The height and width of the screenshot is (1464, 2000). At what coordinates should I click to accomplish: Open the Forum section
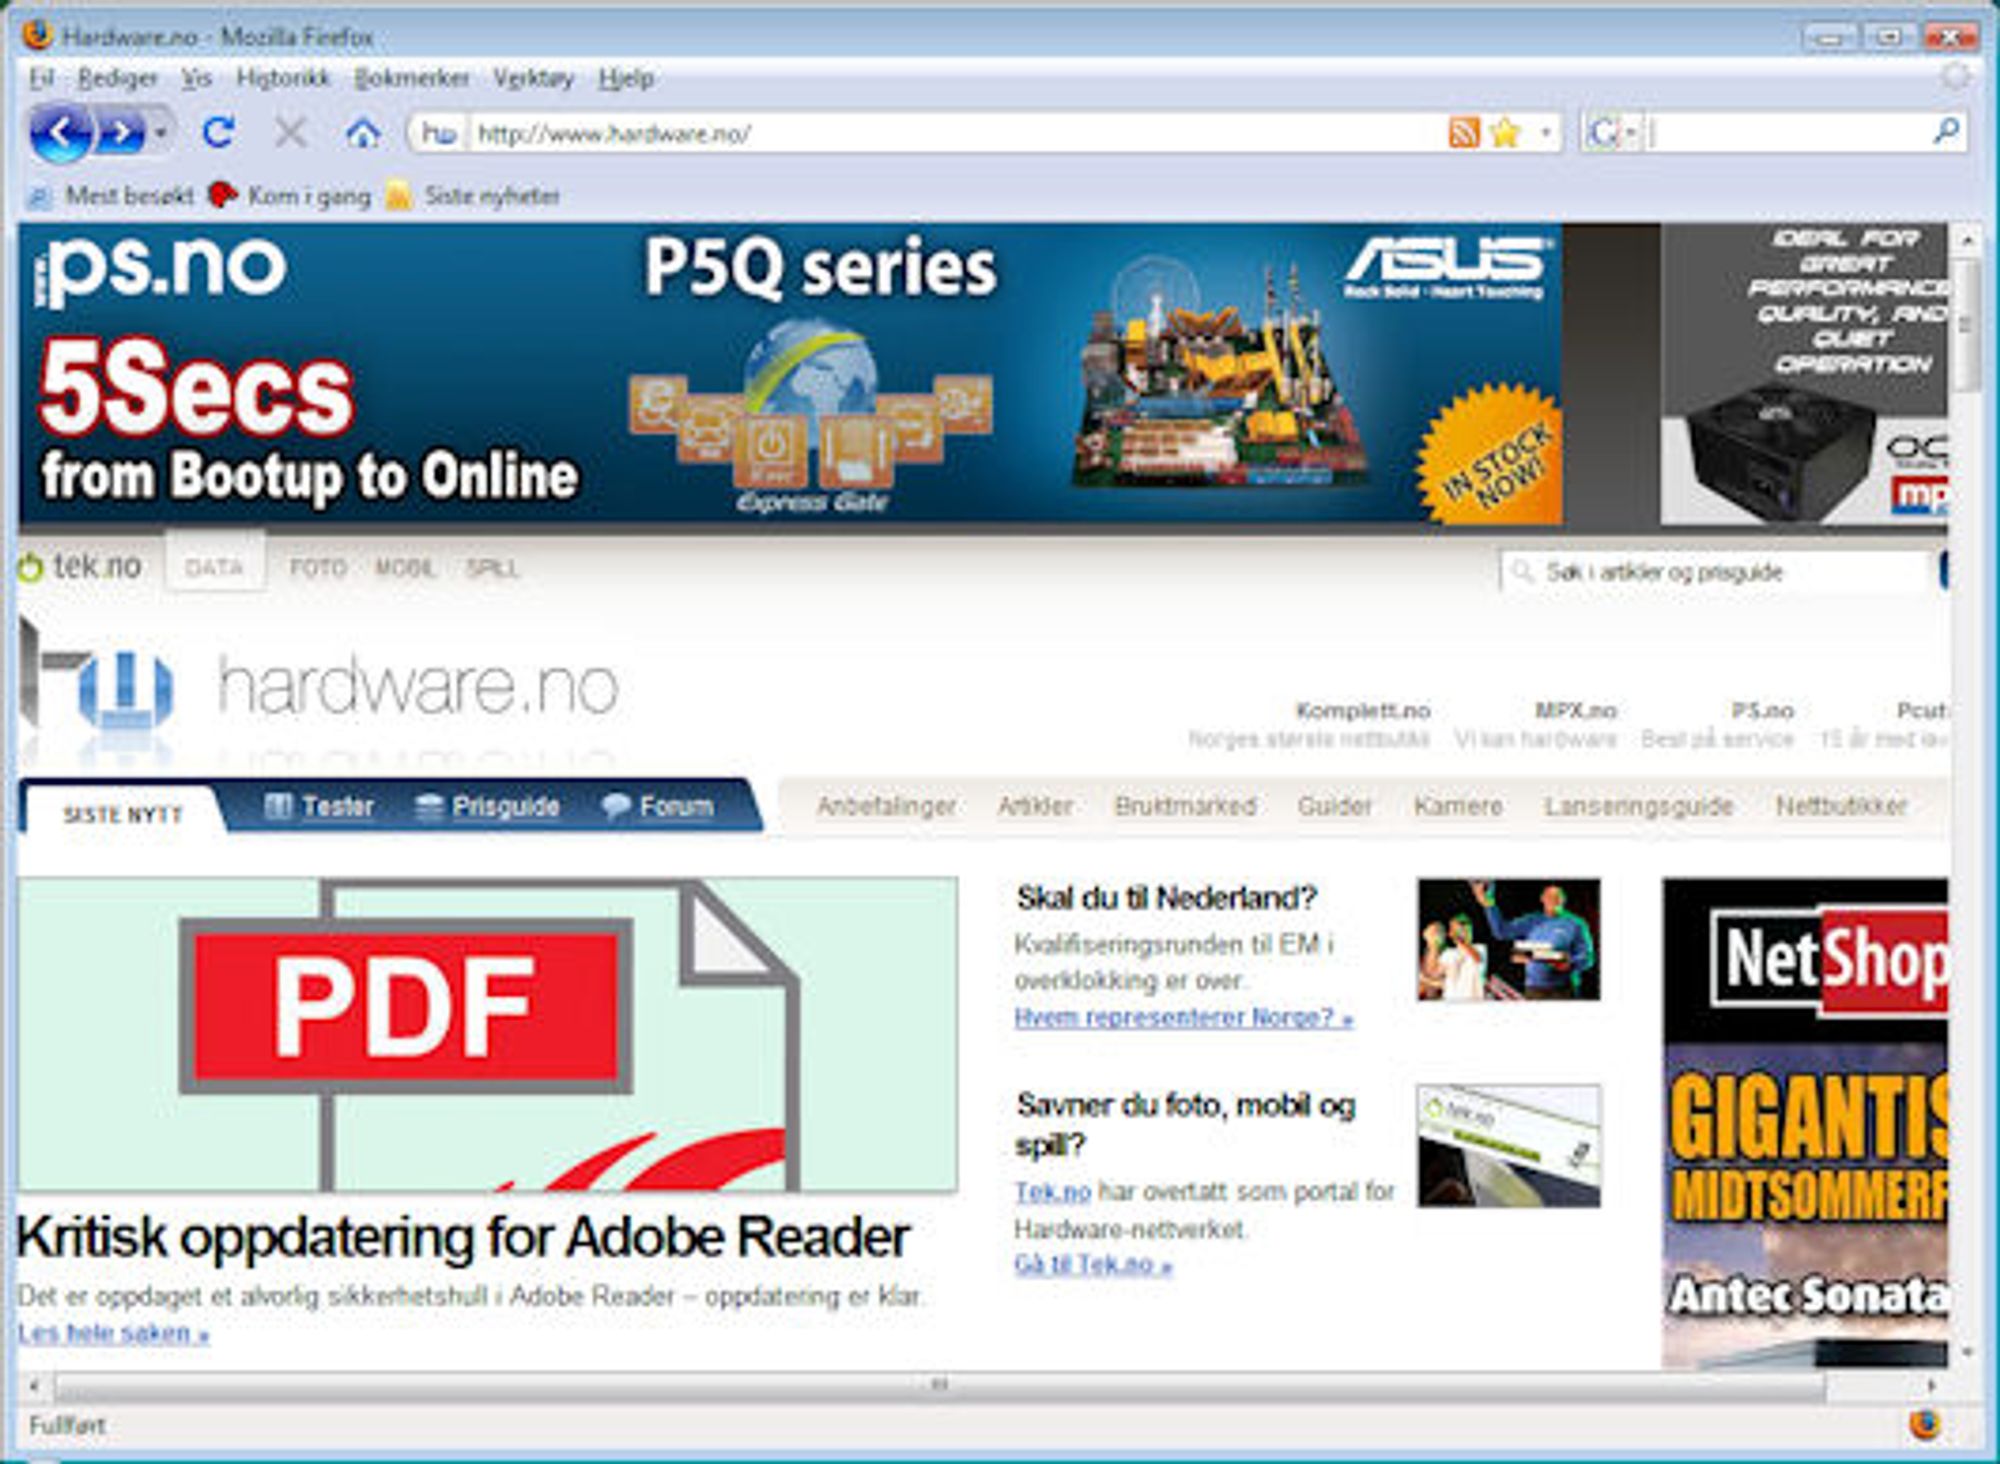(658, 806)
